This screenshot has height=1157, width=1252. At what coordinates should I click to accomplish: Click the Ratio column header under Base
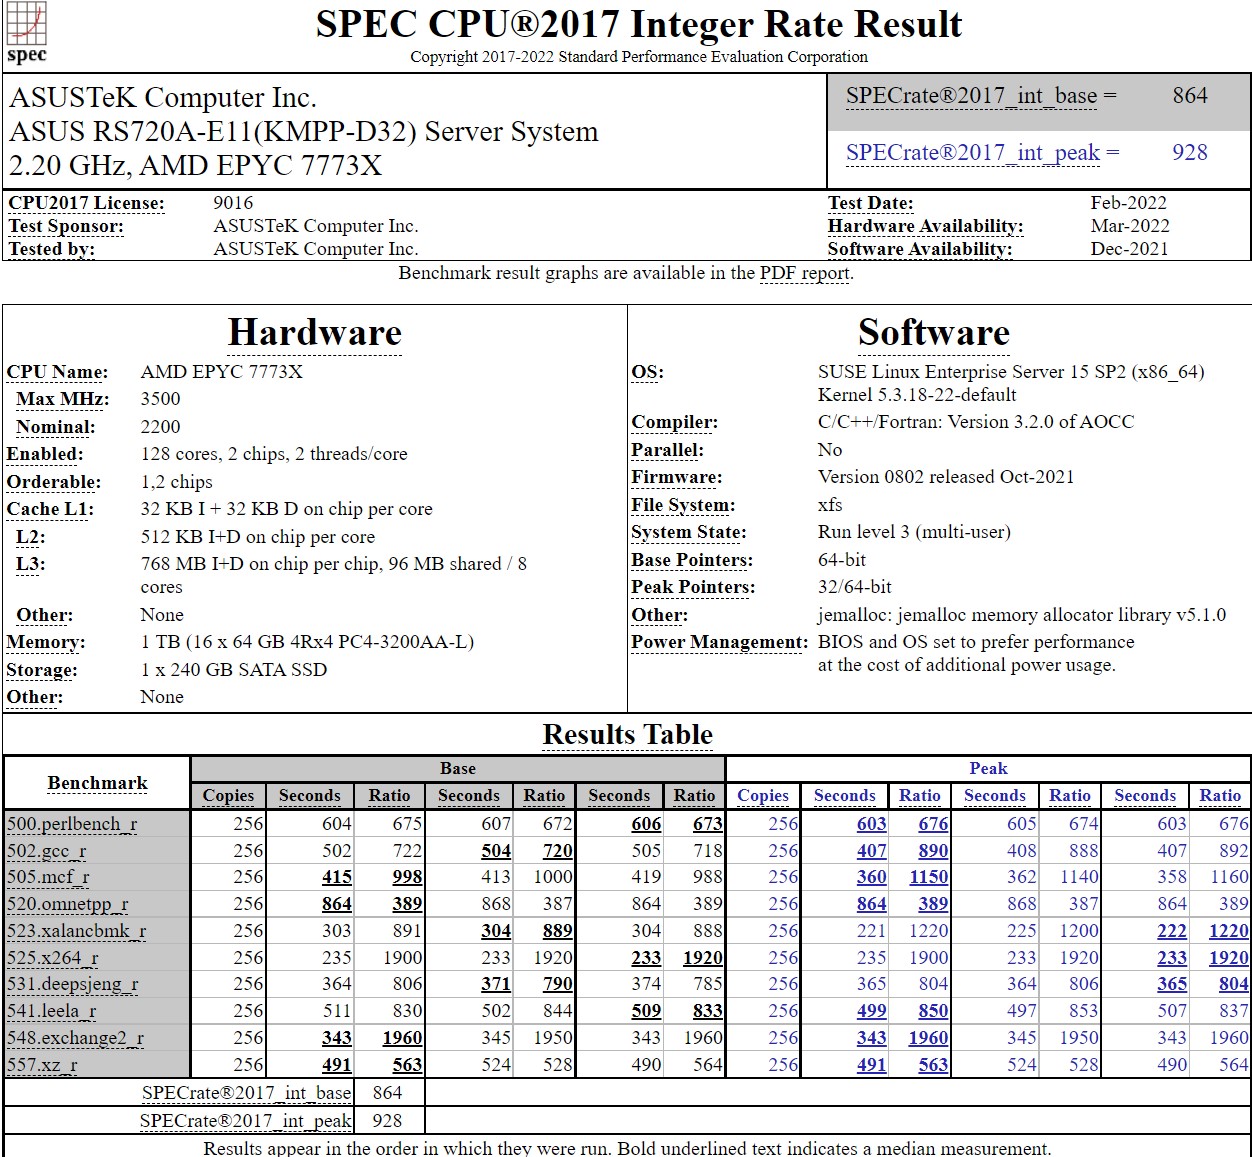[389, 795]
